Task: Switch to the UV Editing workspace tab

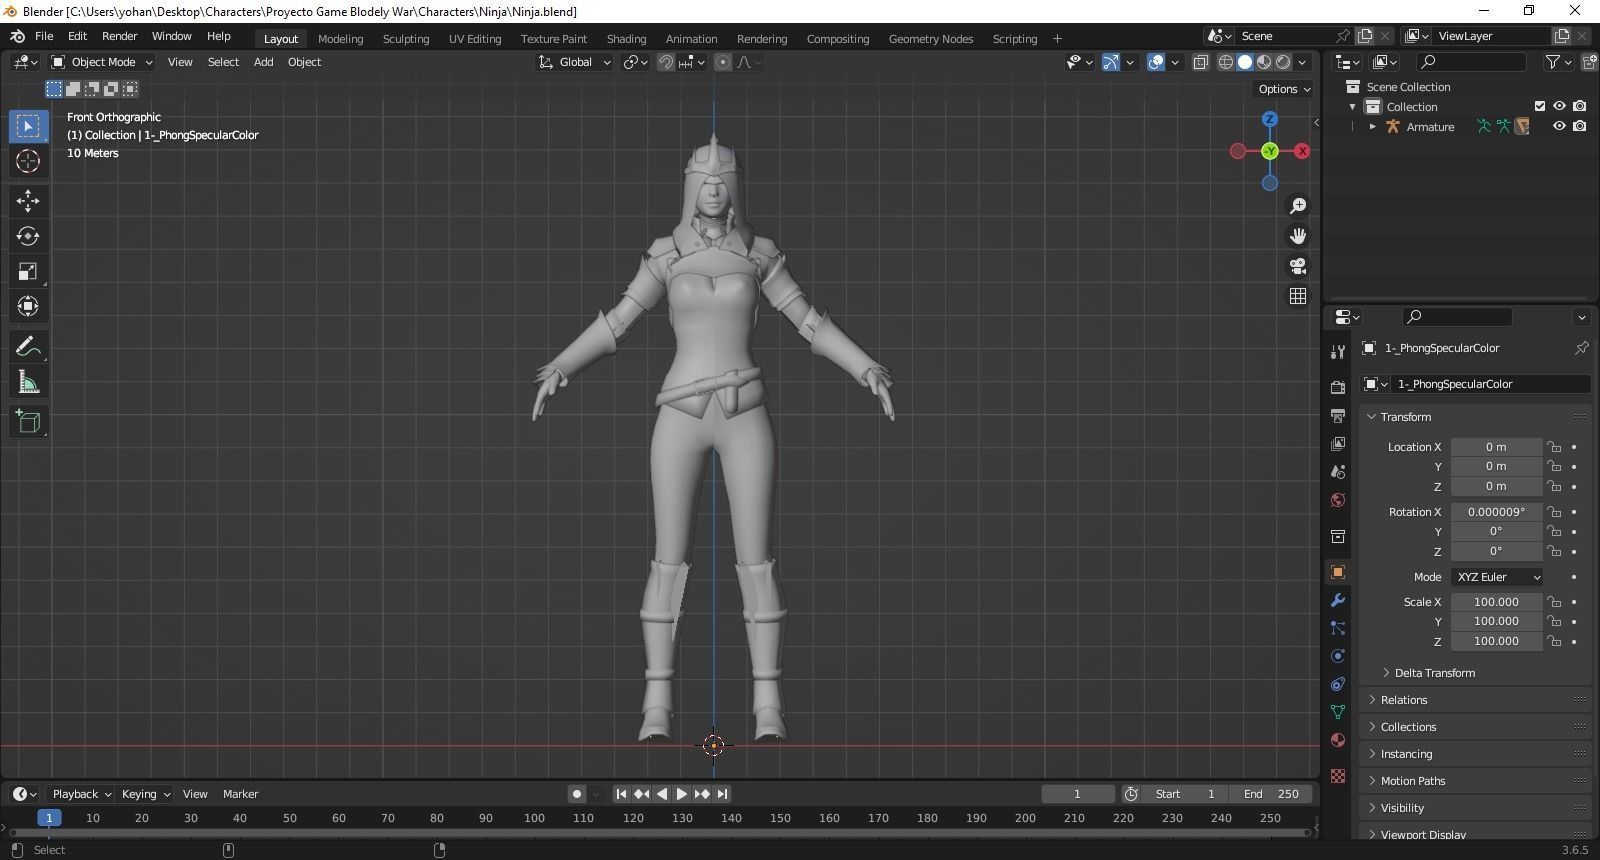Action: (475, 39)
